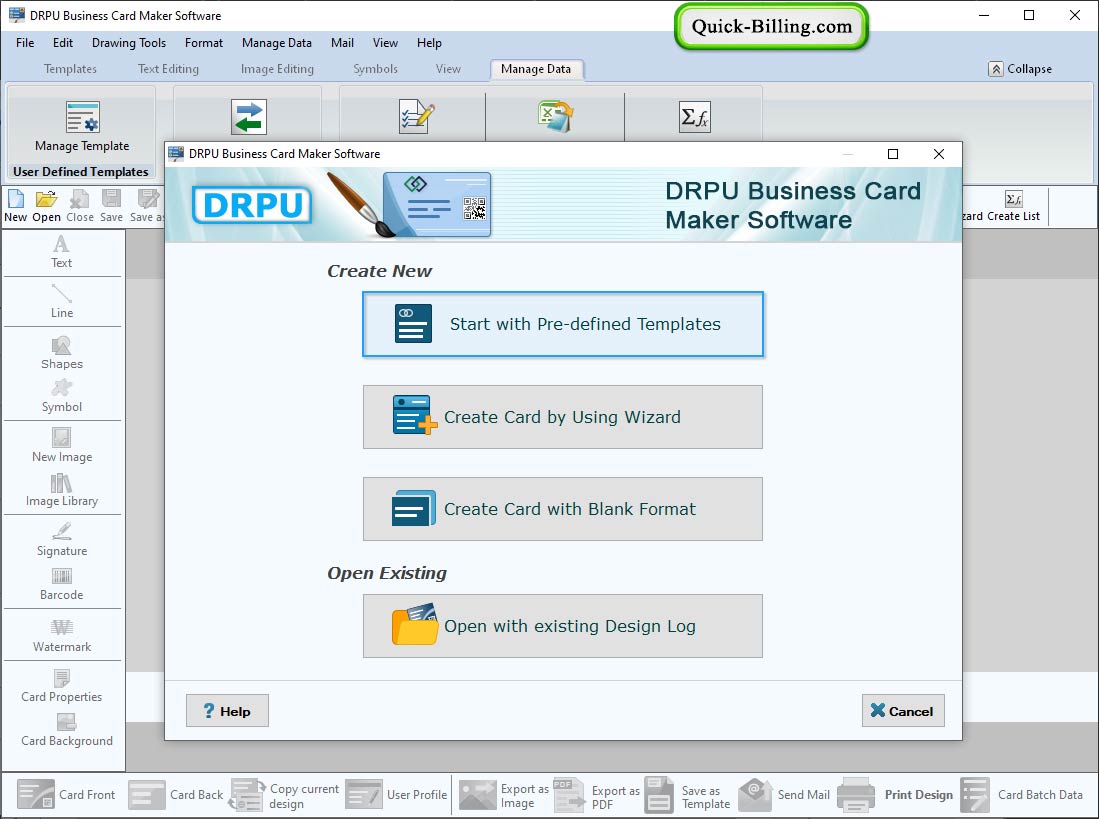Switch to the Symbols ribbon tab
Screen dimensions: 1099x819
tap(376, 69)
